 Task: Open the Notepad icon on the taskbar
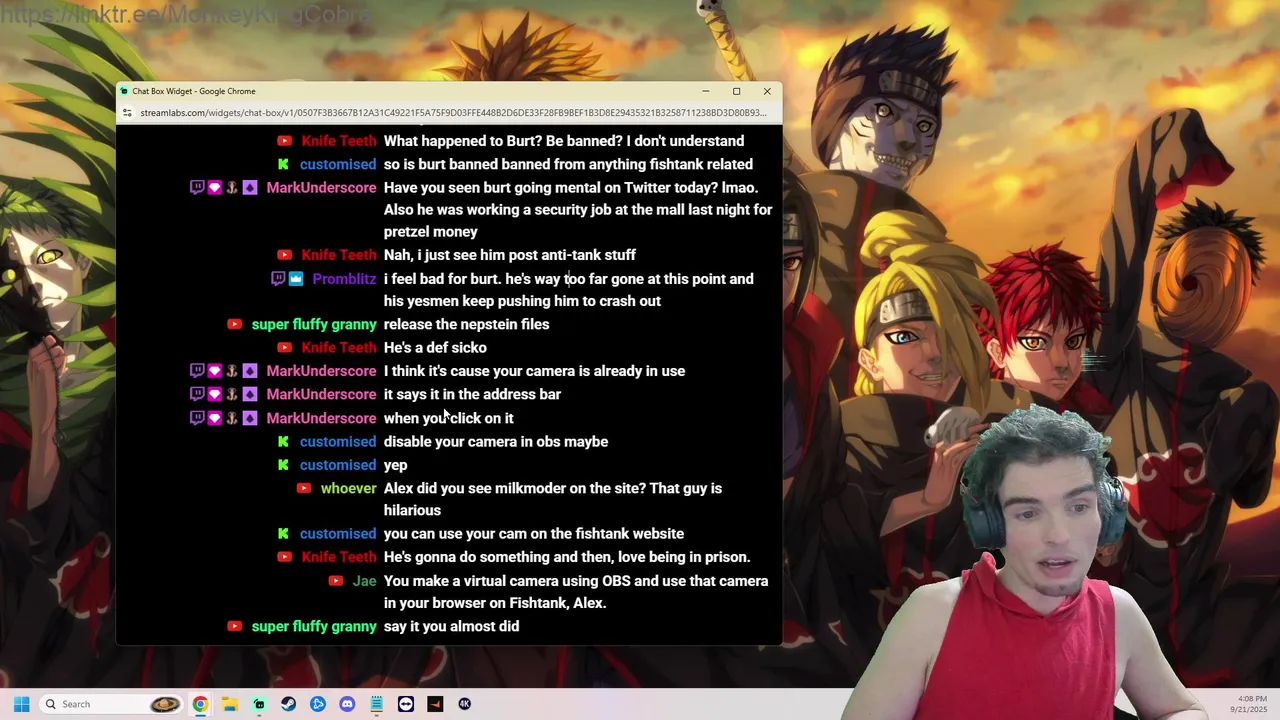(376, 704)
